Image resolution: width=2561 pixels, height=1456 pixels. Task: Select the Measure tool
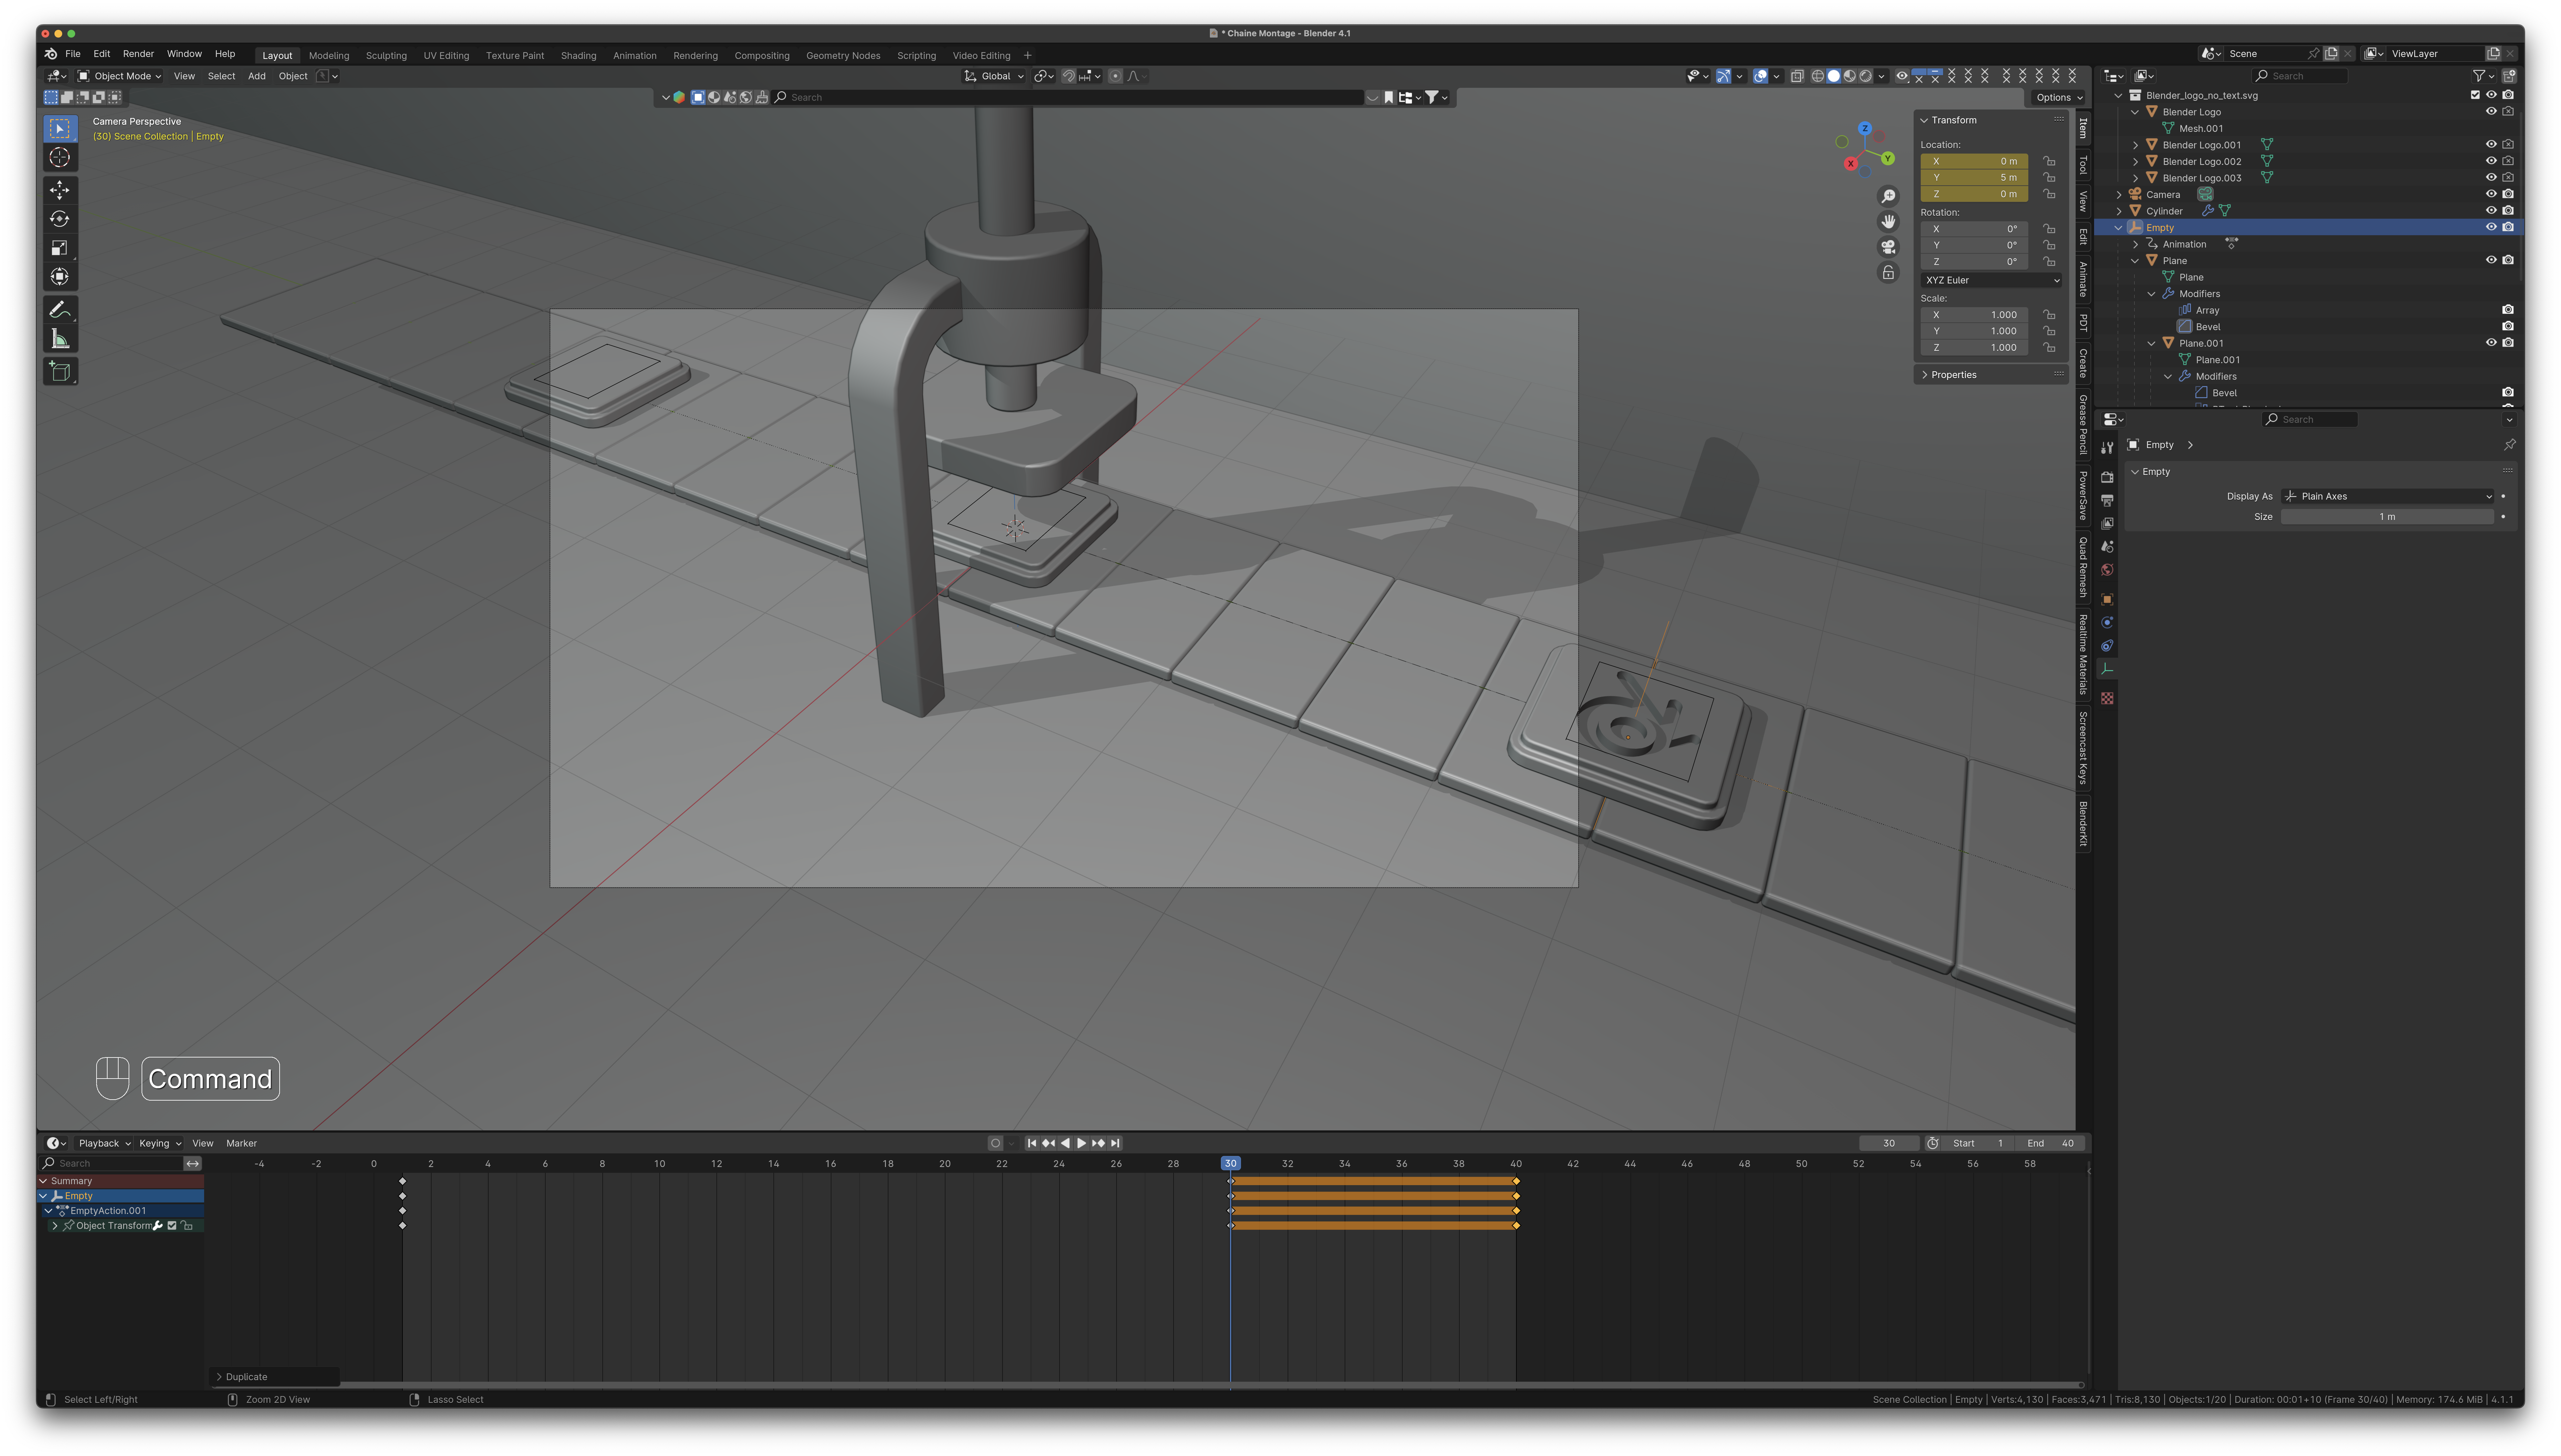coord(60,339)
